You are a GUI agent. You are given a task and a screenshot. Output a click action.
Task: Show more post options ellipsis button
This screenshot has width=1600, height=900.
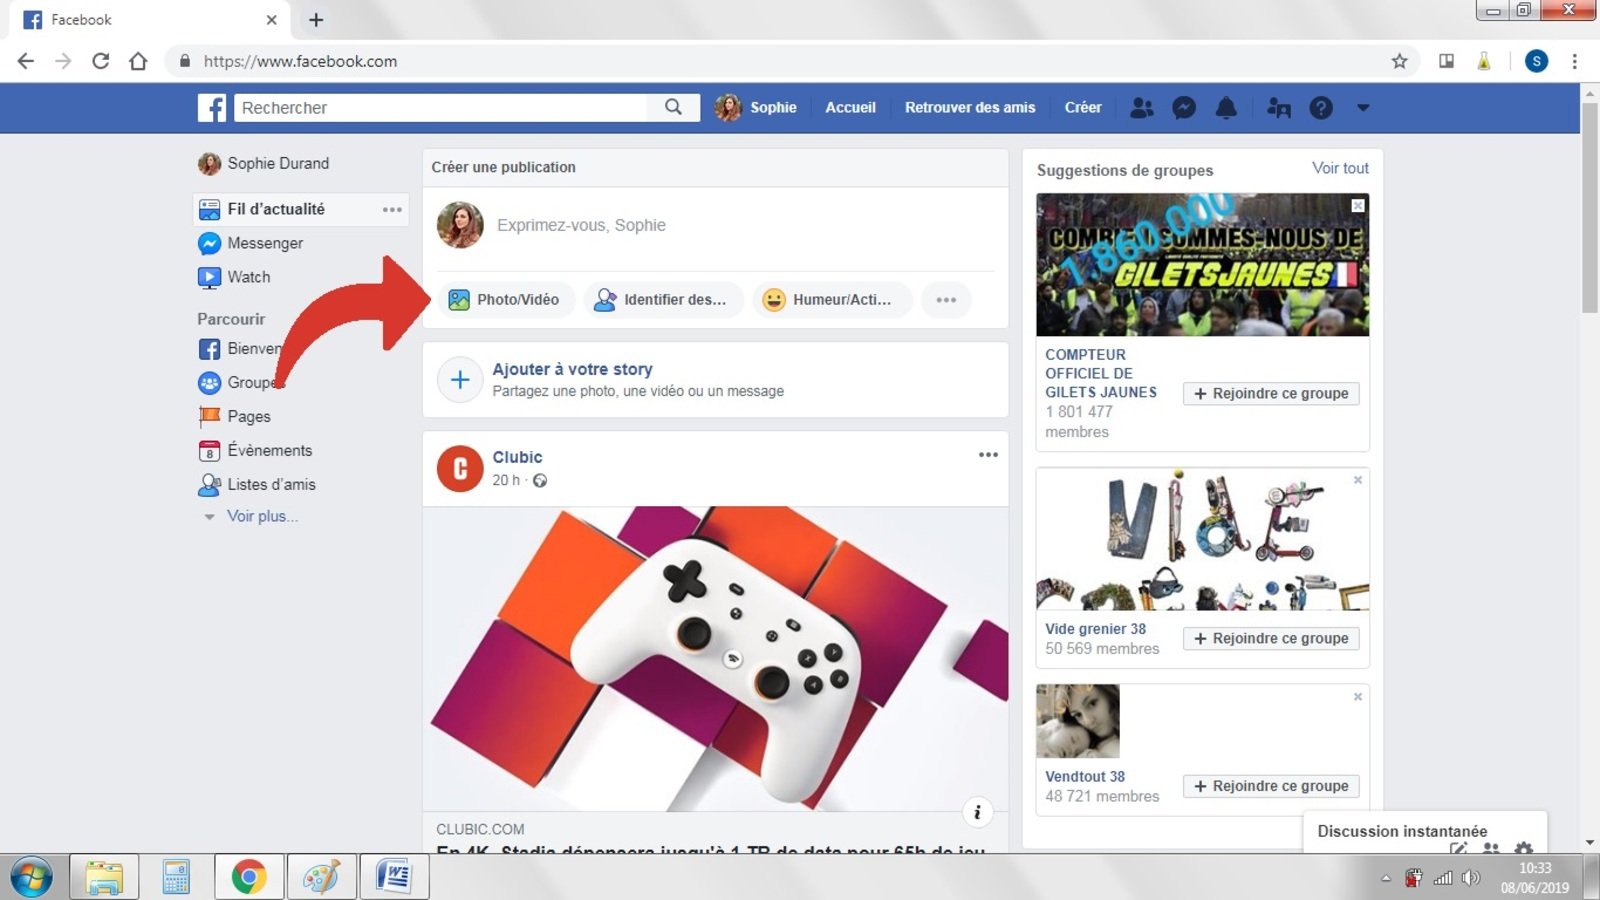coord(946,299)
